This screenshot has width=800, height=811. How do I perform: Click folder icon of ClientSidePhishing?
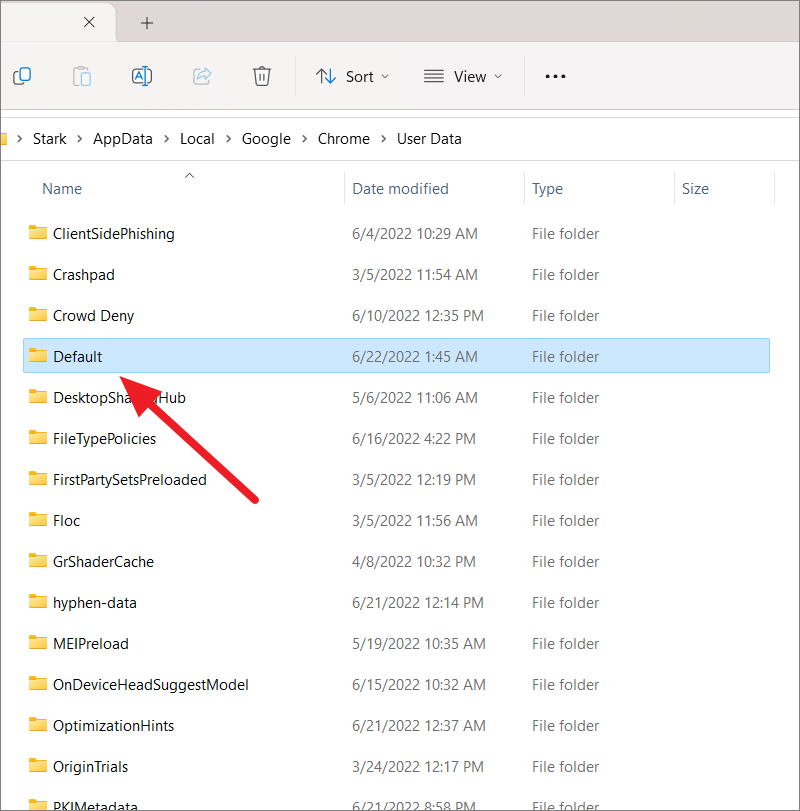tap(38, 232)
